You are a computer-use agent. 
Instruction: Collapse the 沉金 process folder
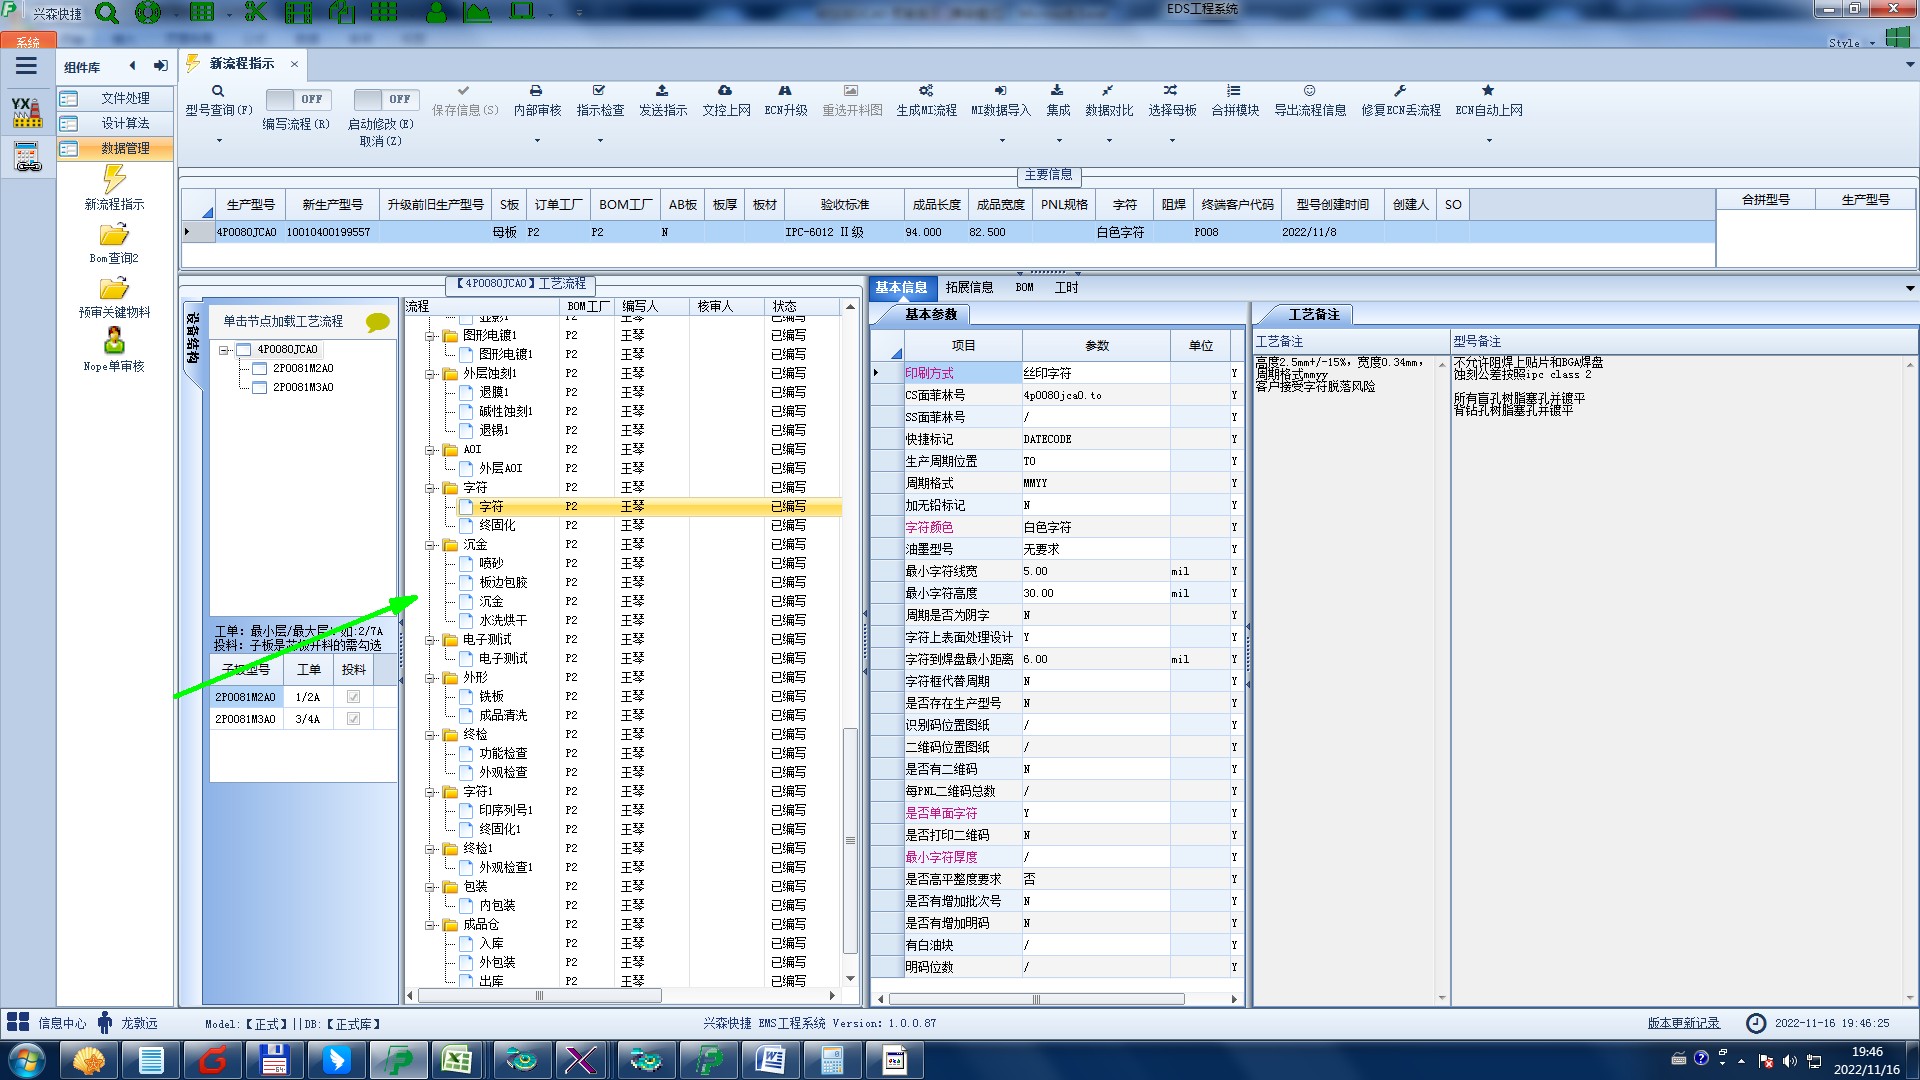click(x=431, y=545)
